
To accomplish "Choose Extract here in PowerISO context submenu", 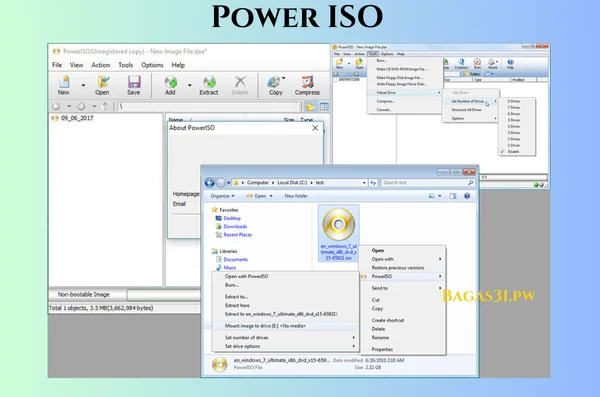I will 237,306.
